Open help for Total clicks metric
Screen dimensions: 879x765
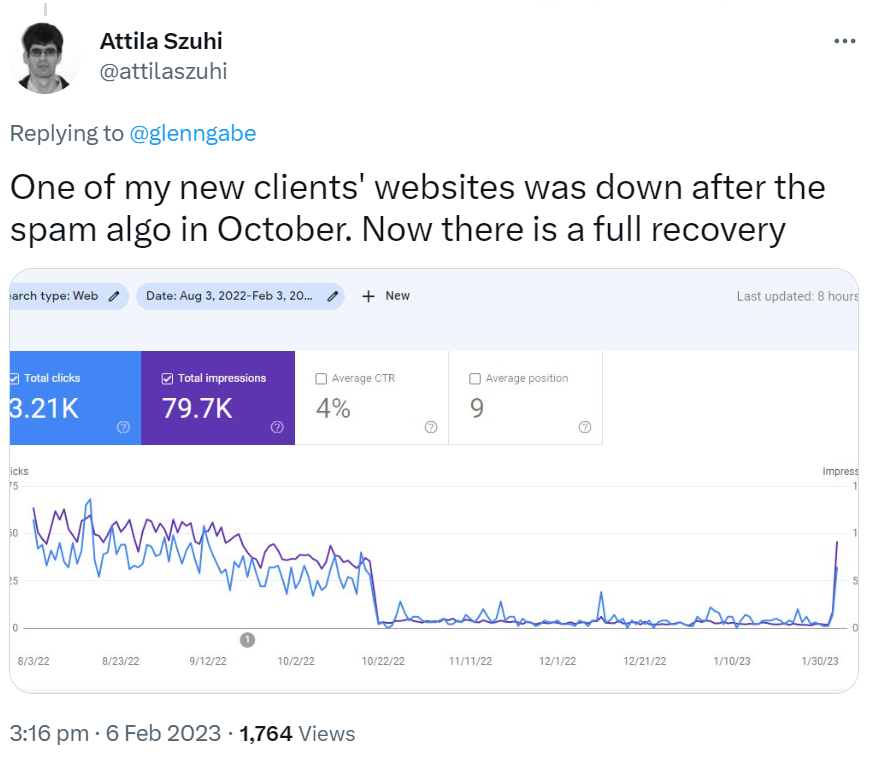122,427
